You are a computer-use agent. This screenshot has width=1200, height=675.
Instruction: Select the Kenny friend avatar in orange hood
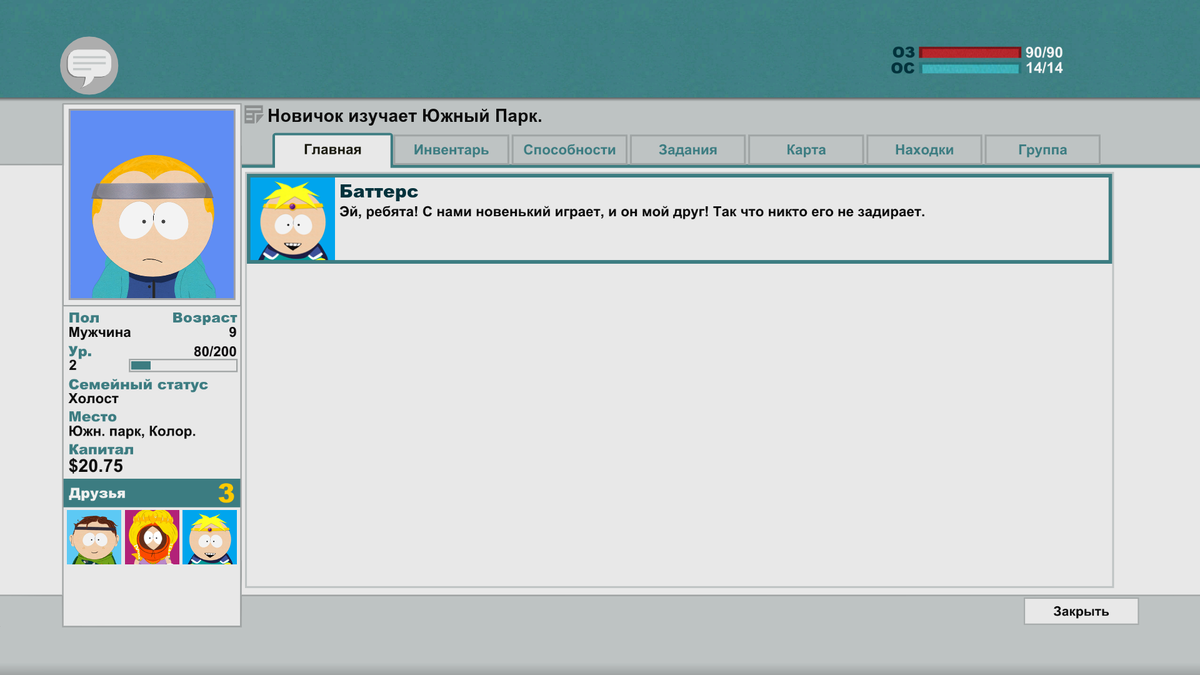point(152,537)
